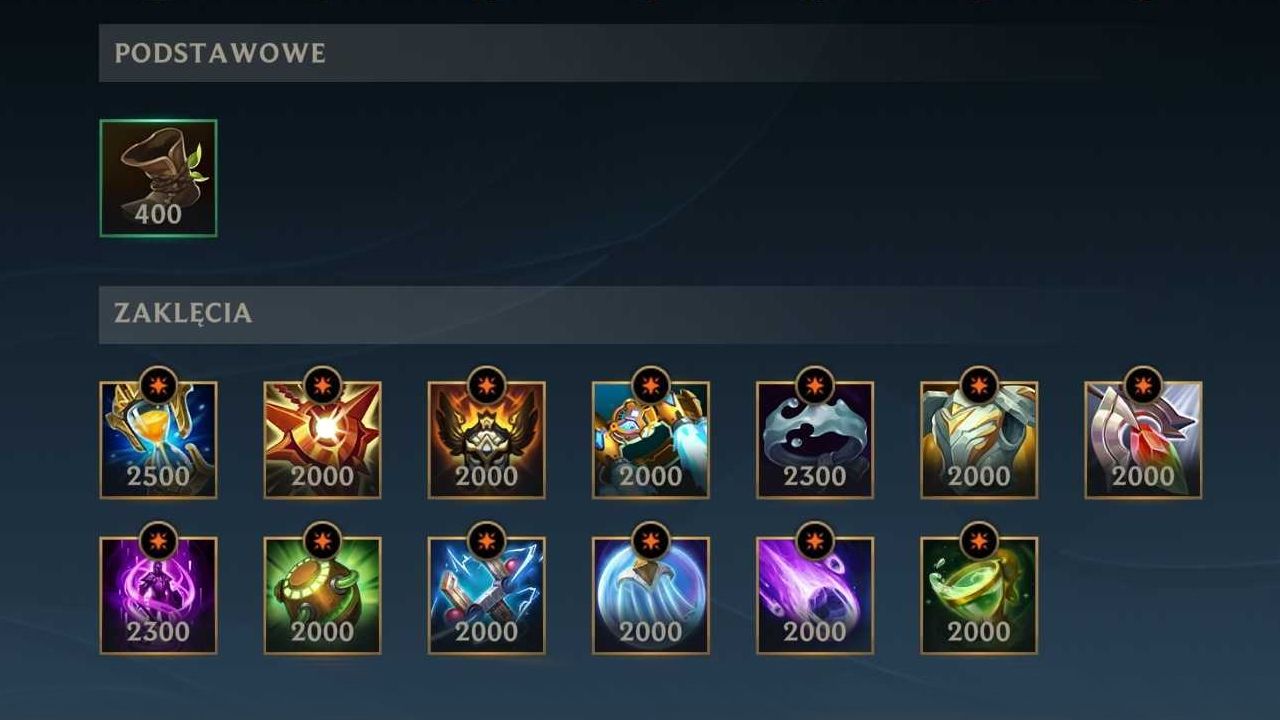The image size is (1280, 720).
Task: Tap the star badge above the hourglass enchant
Action: (158, 385)
